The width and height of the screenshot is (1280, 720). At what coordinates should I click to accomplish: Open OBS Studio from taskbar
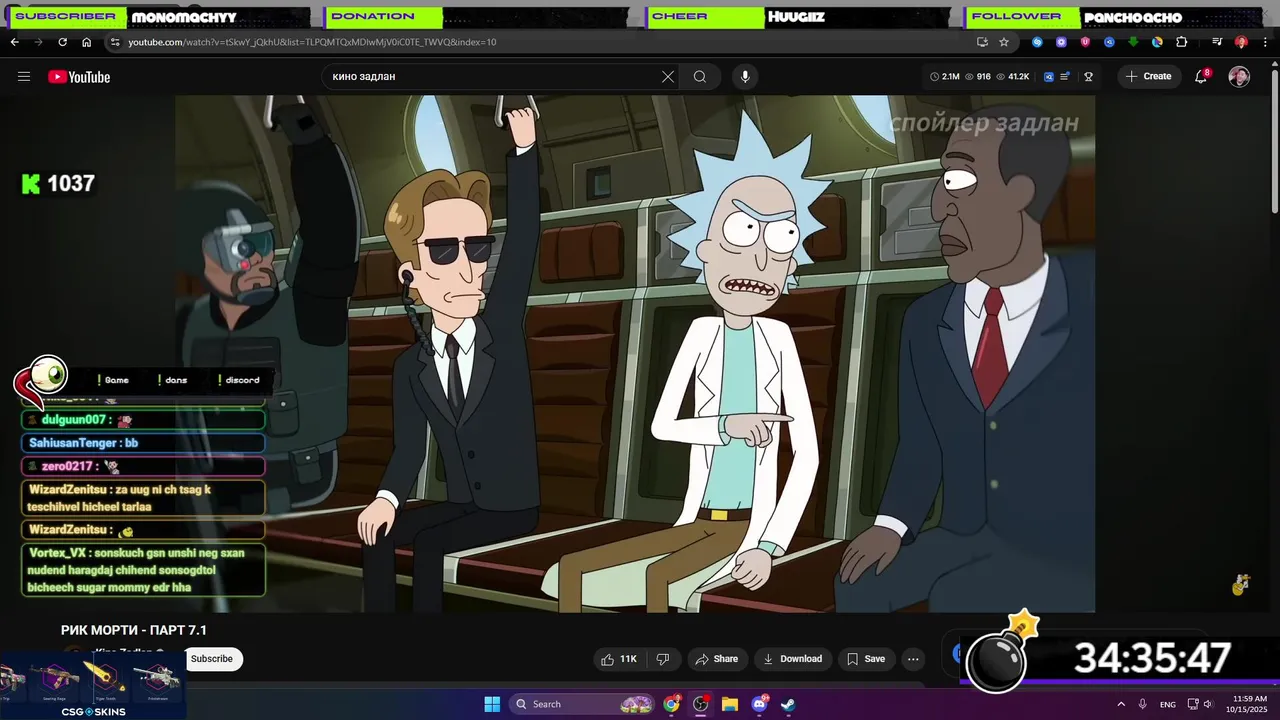tap(701, 704)
